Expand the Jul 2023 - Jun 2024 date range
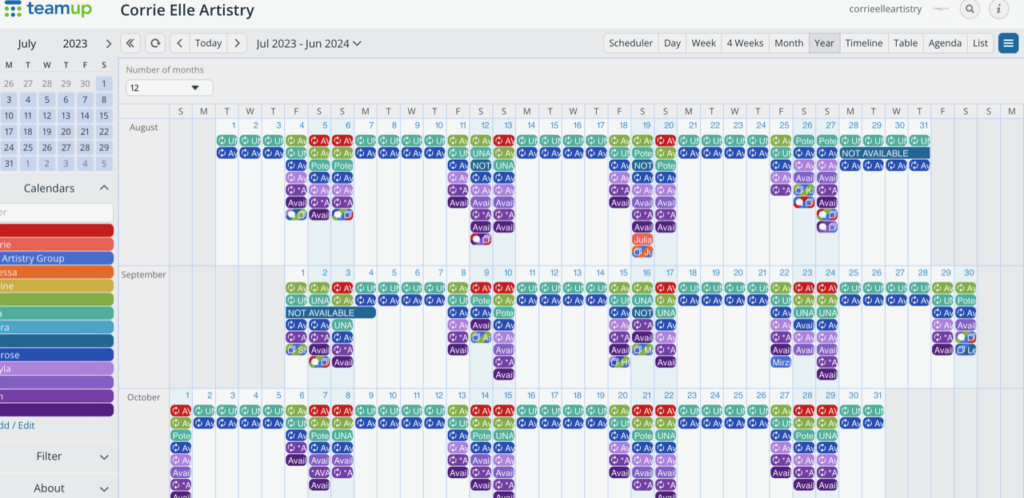This screenshot has width=1024, height=498. [x=309, y=43]
